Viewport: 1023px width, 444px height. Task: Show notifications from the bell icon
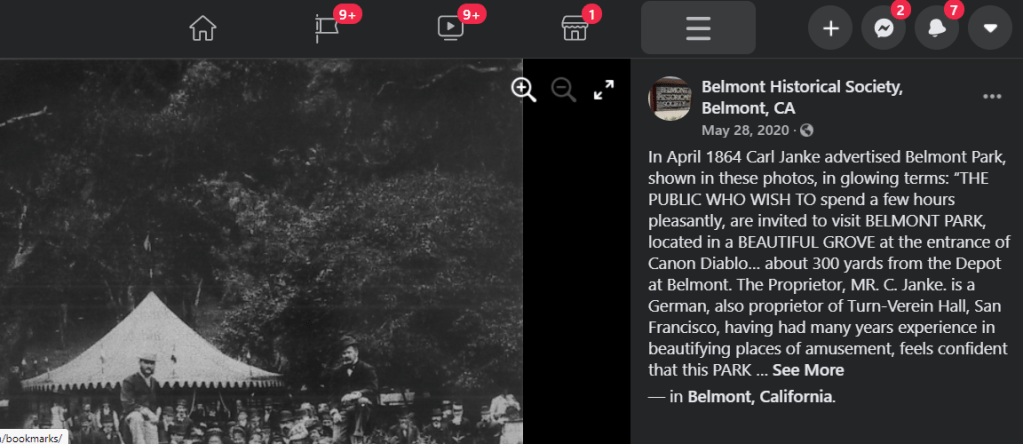click(x=937, y=28)
